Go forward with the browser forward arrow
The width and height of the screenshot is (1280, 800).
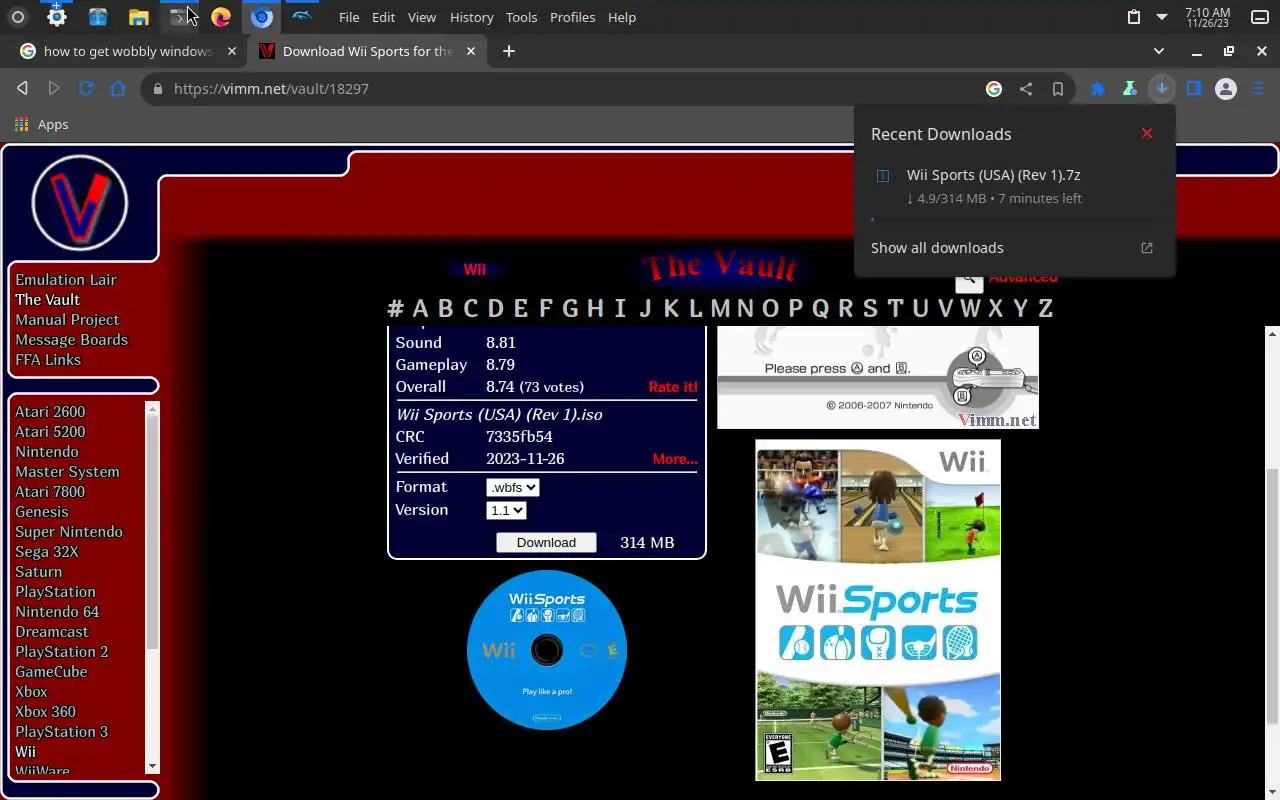[x=54, y=89]
